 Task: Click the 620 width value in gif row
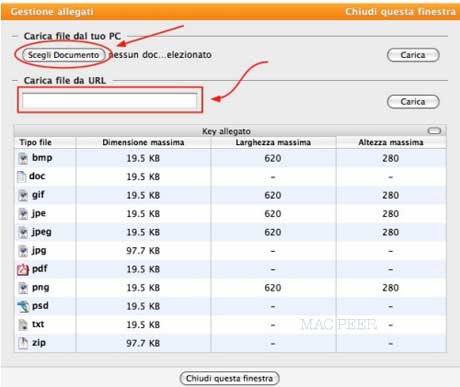[x=273, y=195]
